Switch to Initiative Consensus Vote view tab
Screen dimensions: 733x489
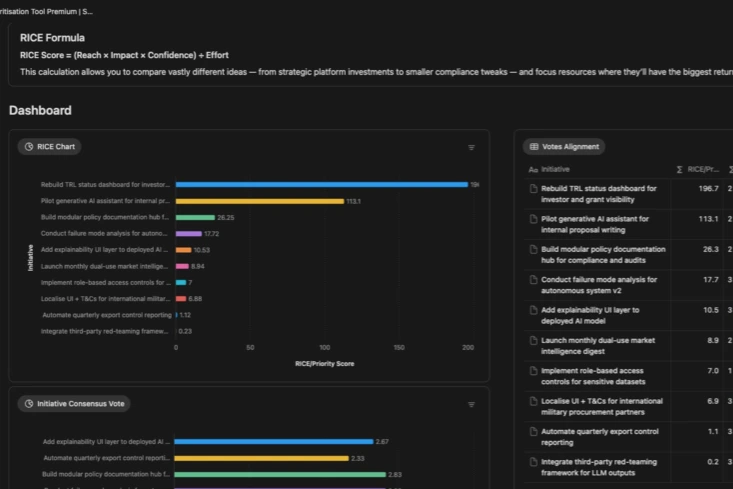tap(75, 404)
